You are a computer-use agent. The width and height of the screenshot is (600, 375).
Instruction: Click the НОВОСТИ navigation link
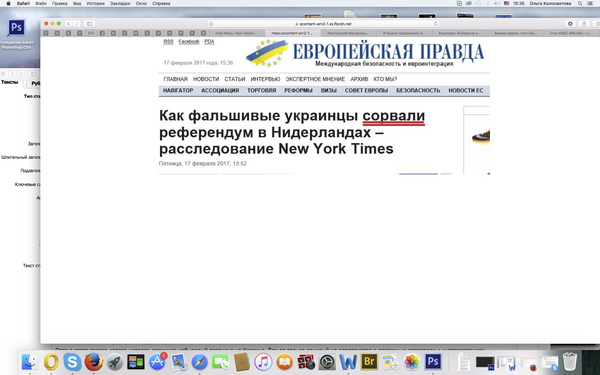pos(206,79)
